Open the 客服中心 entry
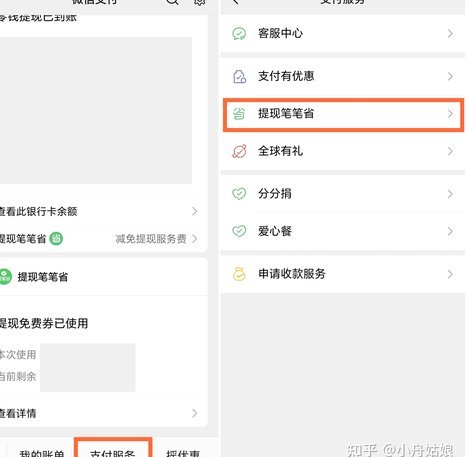Viewport: 466px width, 457px height. (343, 33)
